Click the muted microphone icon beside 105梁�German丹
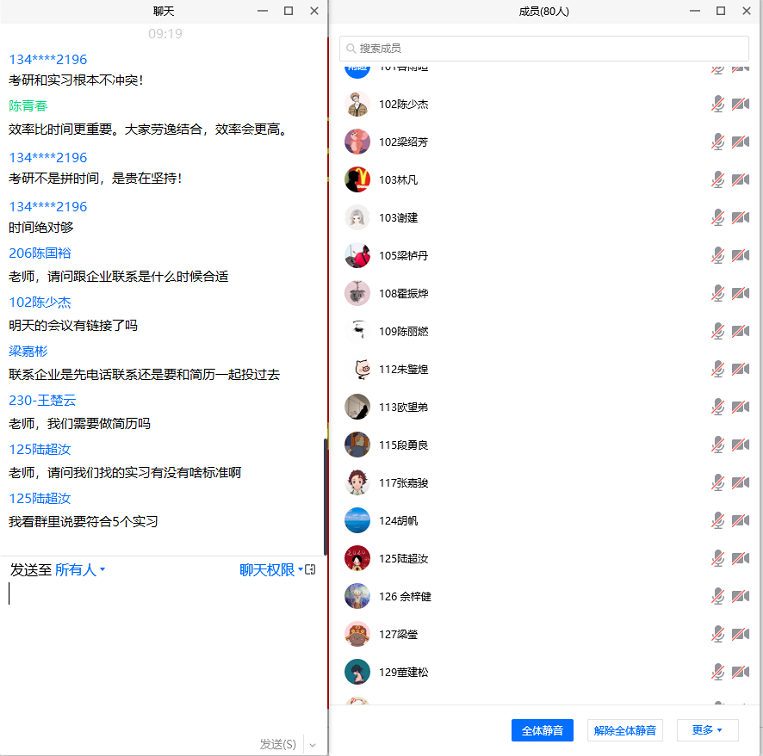The image size is (763, 756). [x=717, y=256]
